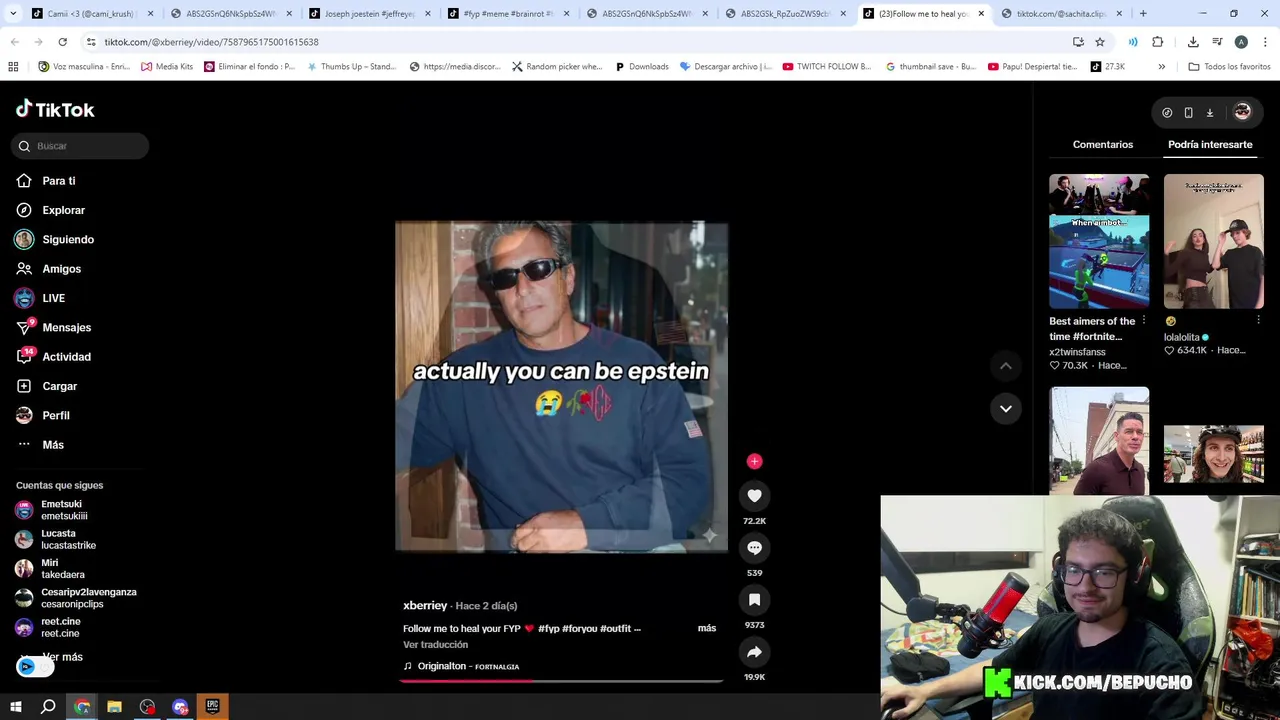Image resolution: width=1280 pixels, height=720 pixels.
Task: Go to the previous video arrow
Action: pos(1006,366)
